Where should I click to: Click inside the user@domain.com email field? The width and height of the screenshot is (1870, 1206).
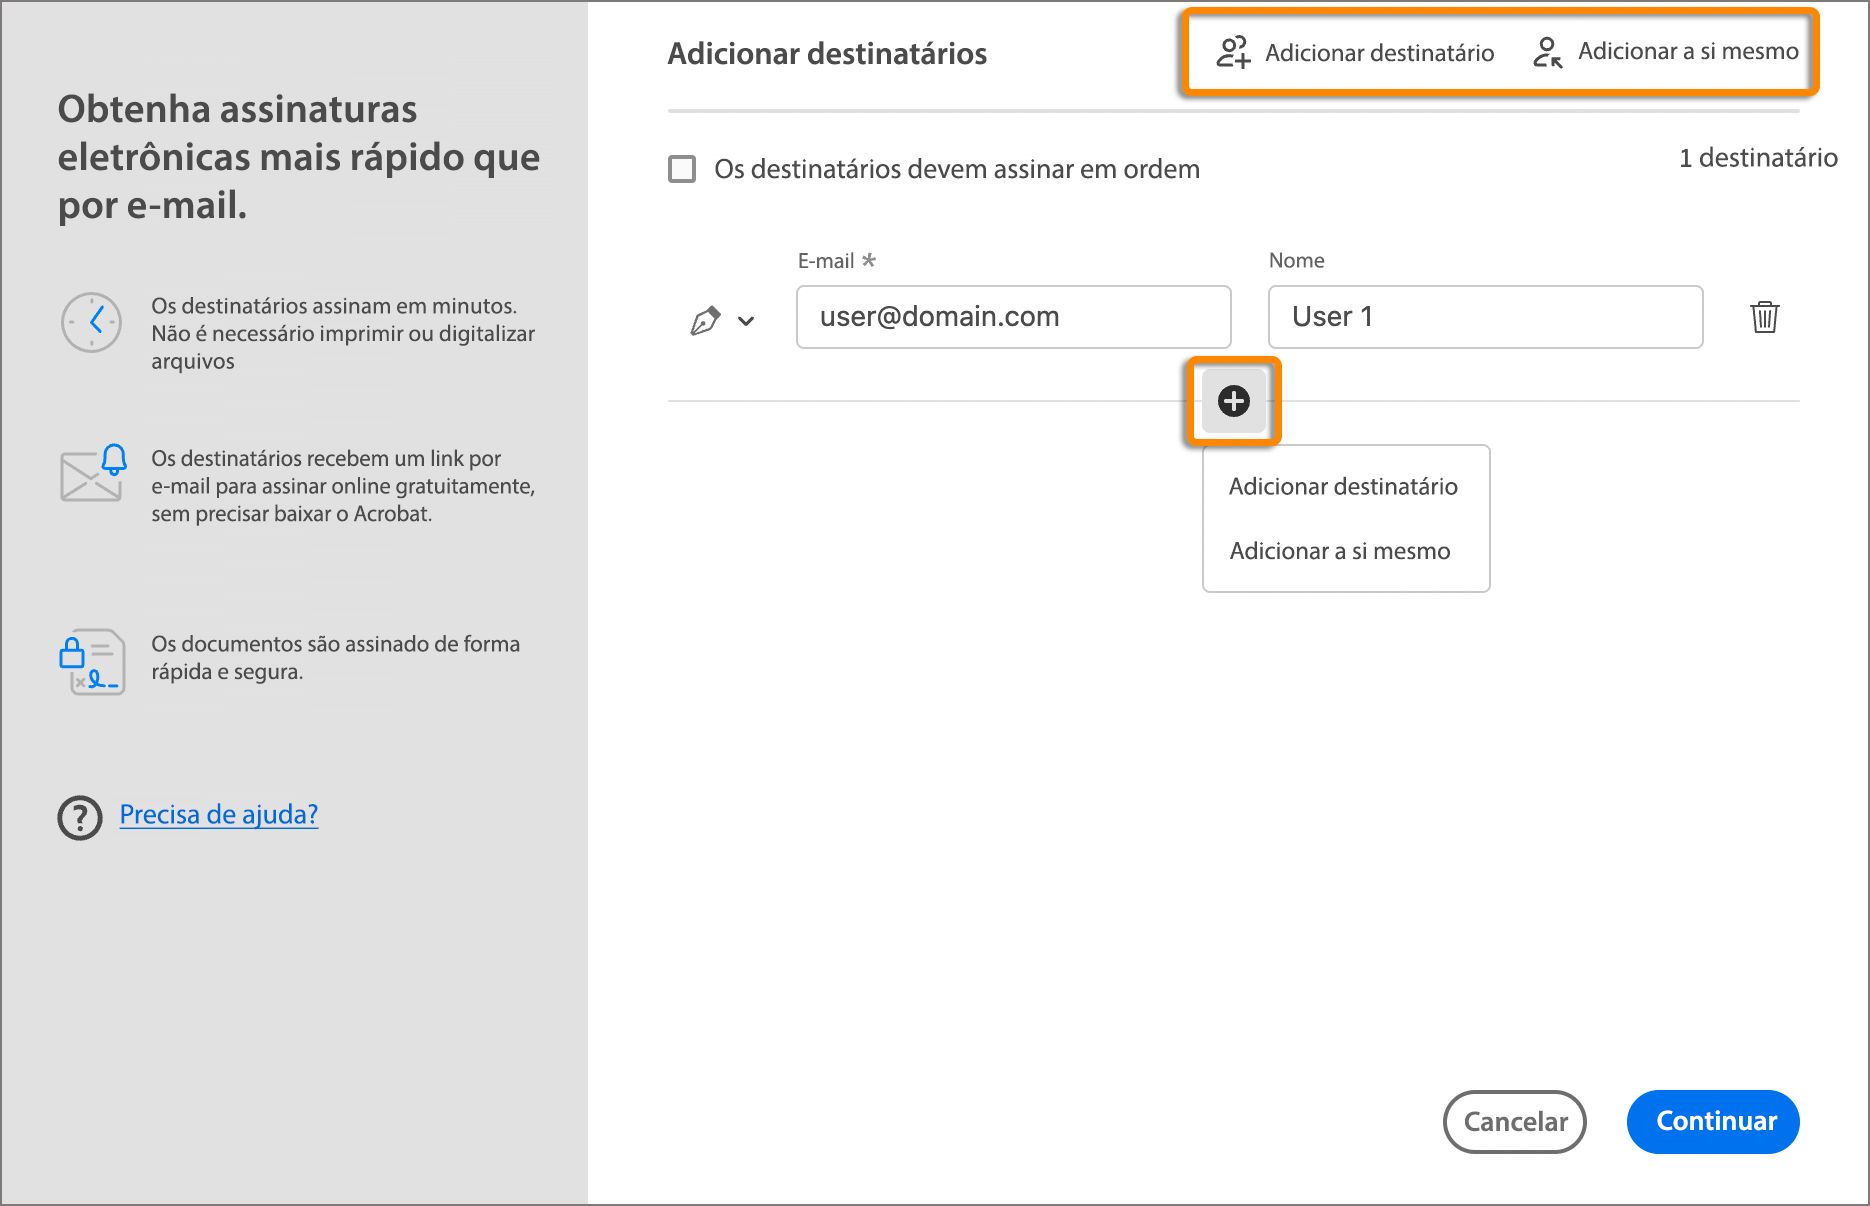[x=1012, y=317]
